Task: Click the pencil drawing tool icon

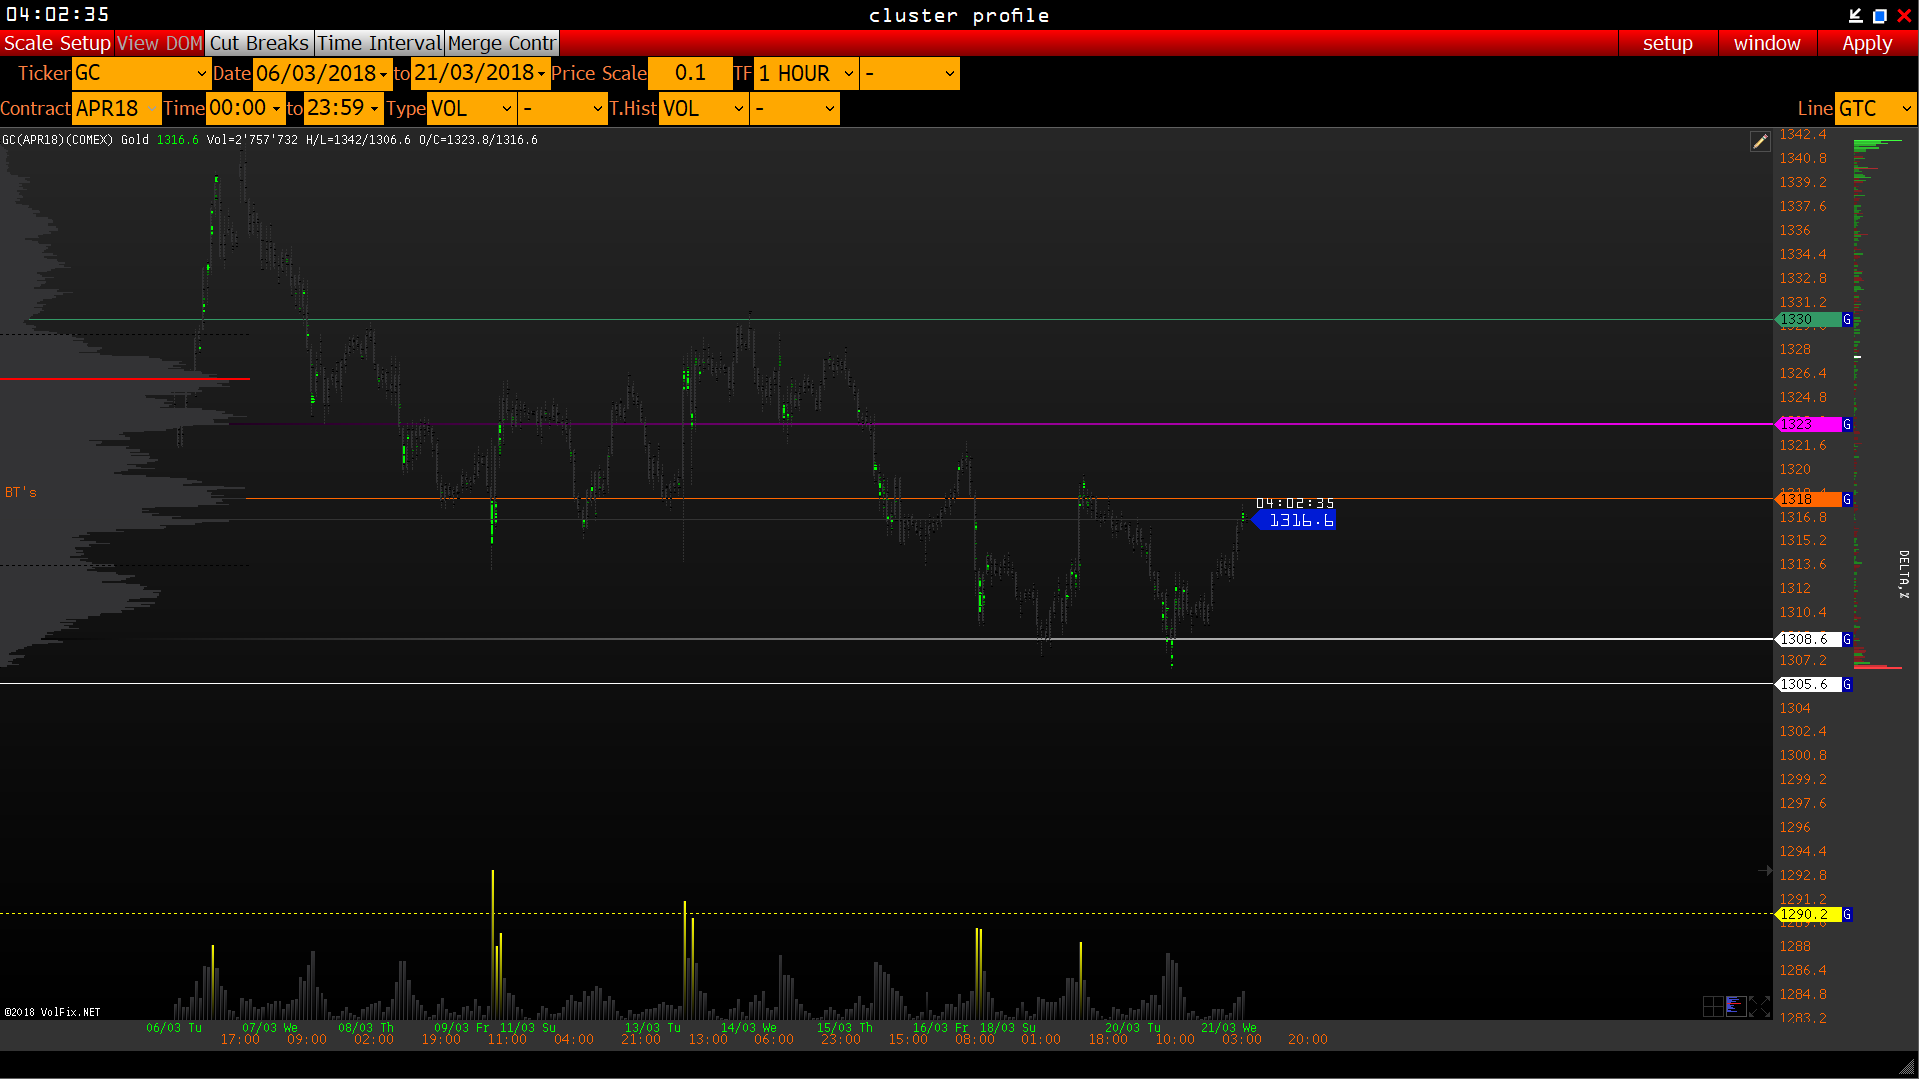Action: 1759,142
